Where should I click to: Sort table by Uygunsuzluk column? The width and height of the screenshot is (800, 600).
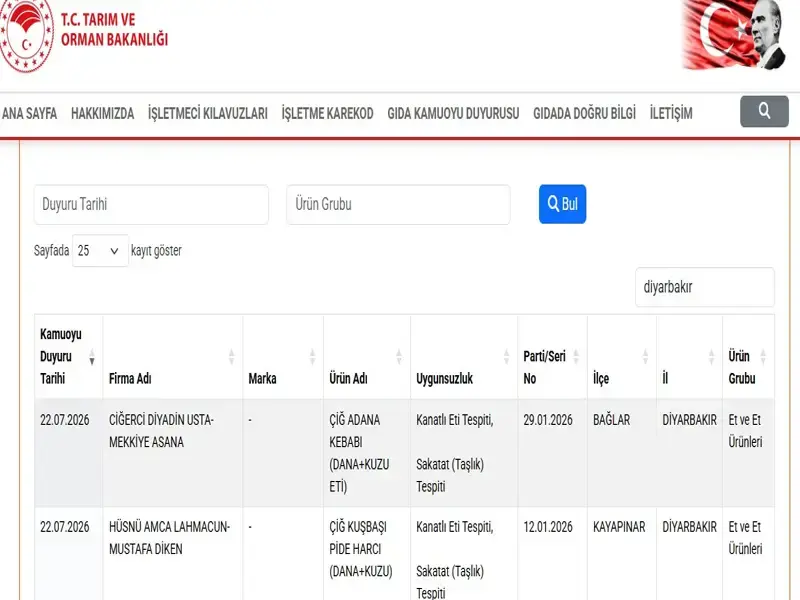[463, 357]
